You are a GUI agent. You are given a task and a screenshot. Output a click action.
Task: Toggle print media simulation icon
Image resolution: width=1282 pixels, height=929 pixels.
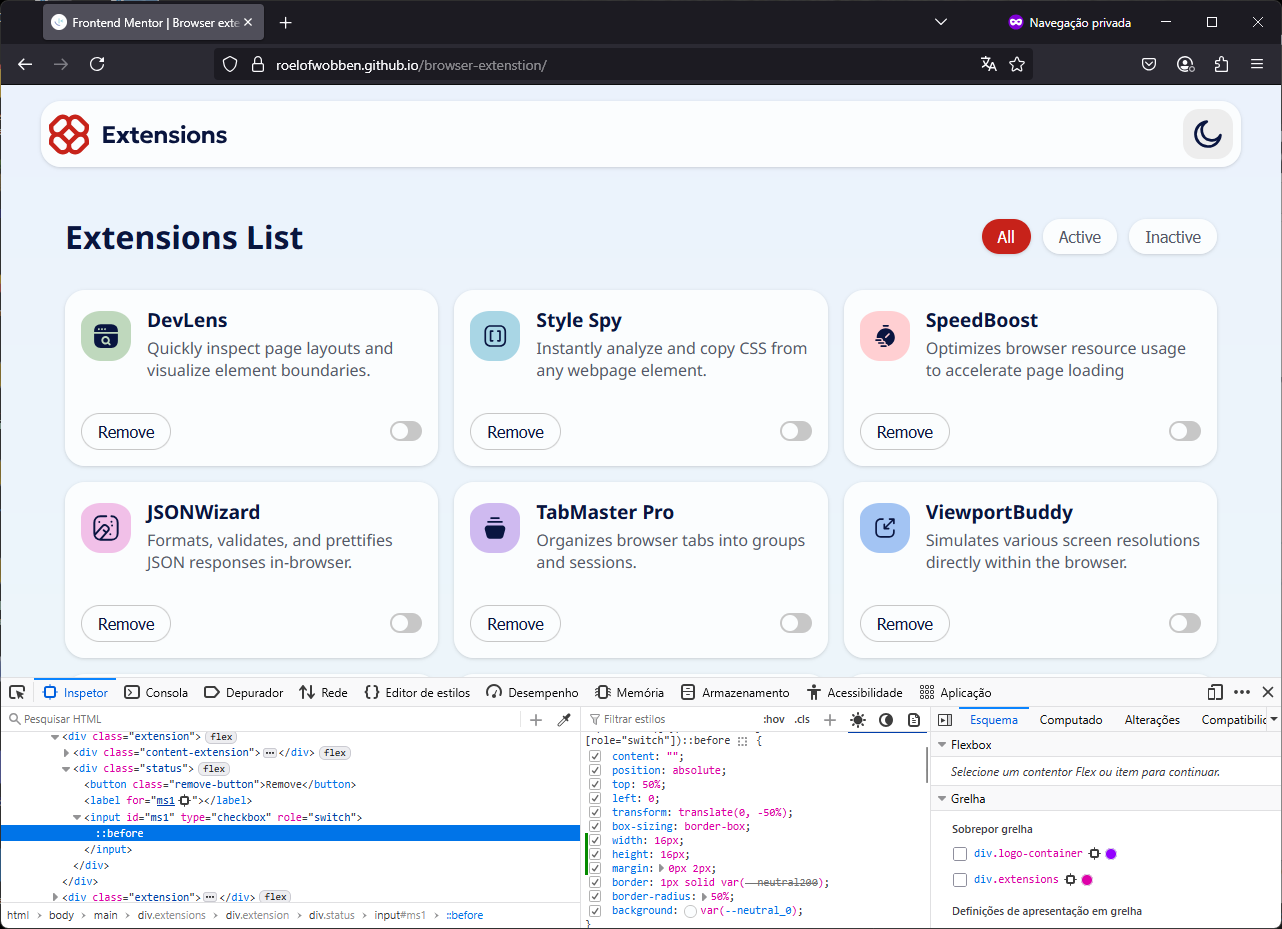pyautogui.click(x=913, y=720)
